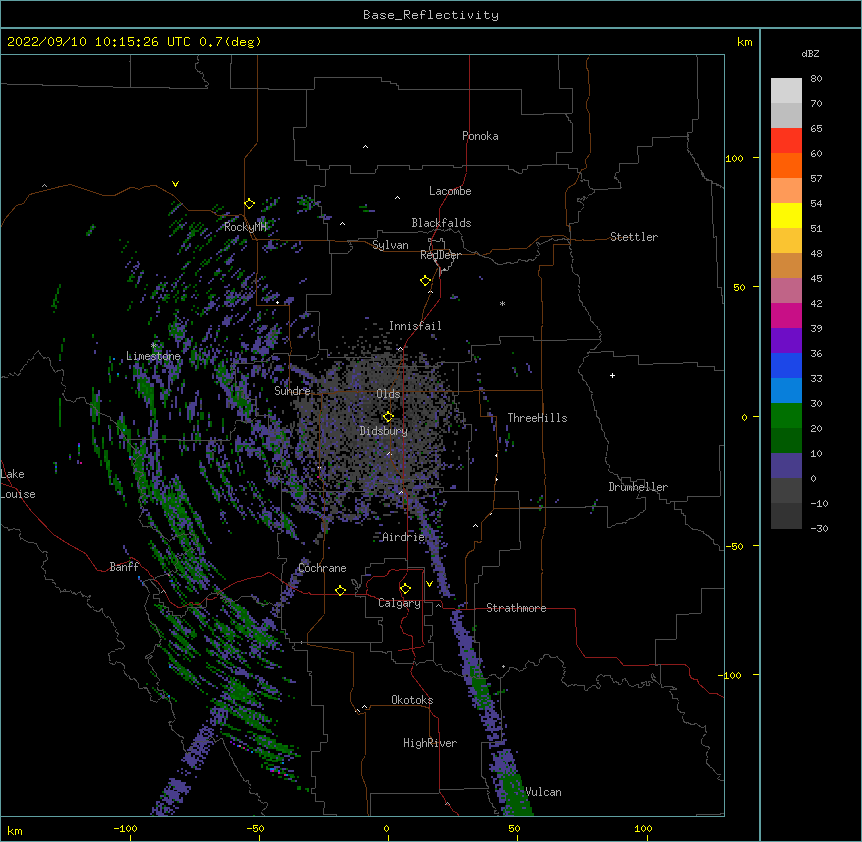Click the Stettler town label
The height and width of the screenshot is (842, 862).
coord(634,237)
